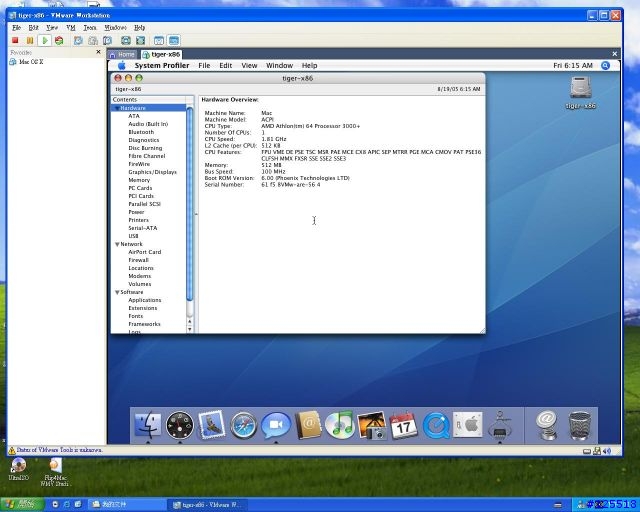Select USB in the Hardware list
Viewport: 640px width, 512px height.
[133, 236]
